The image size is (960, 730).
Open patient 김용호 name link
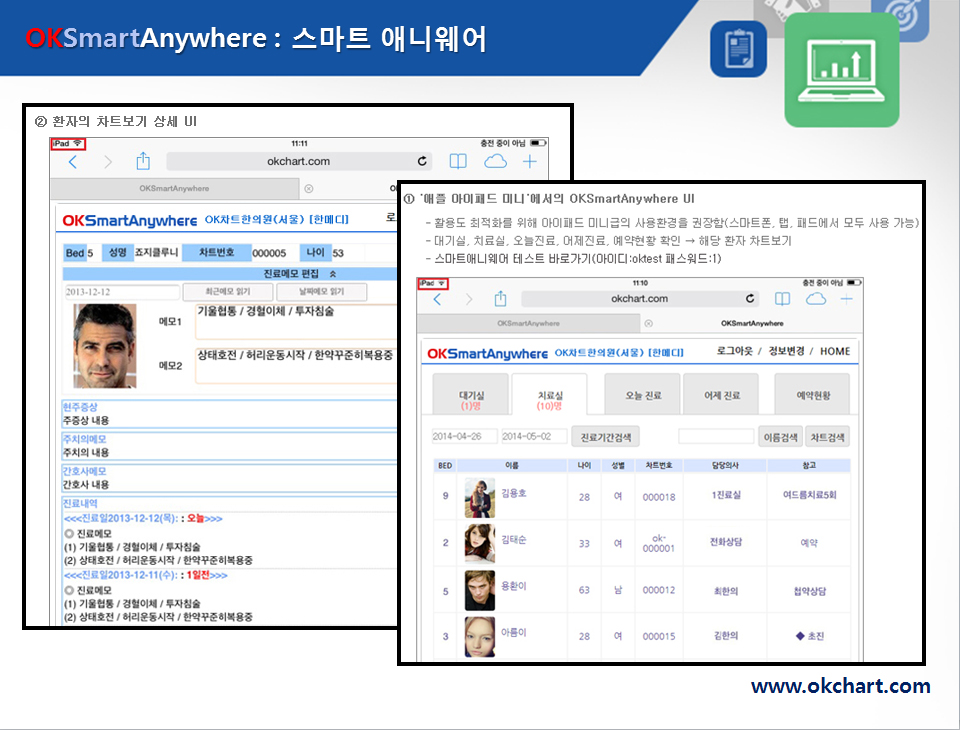click(514, 492)
